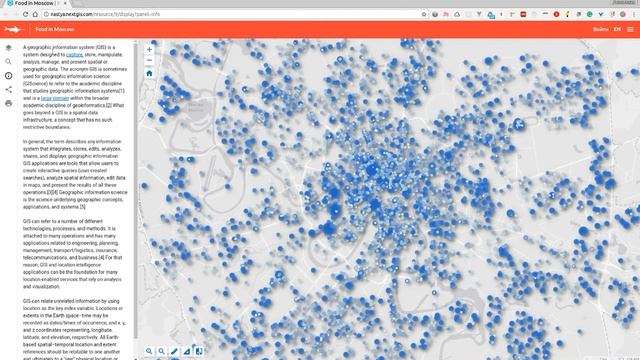Screen dimensions: 640x360
Task: Open the hamburger menu in orange header
Action: (630, 29)
